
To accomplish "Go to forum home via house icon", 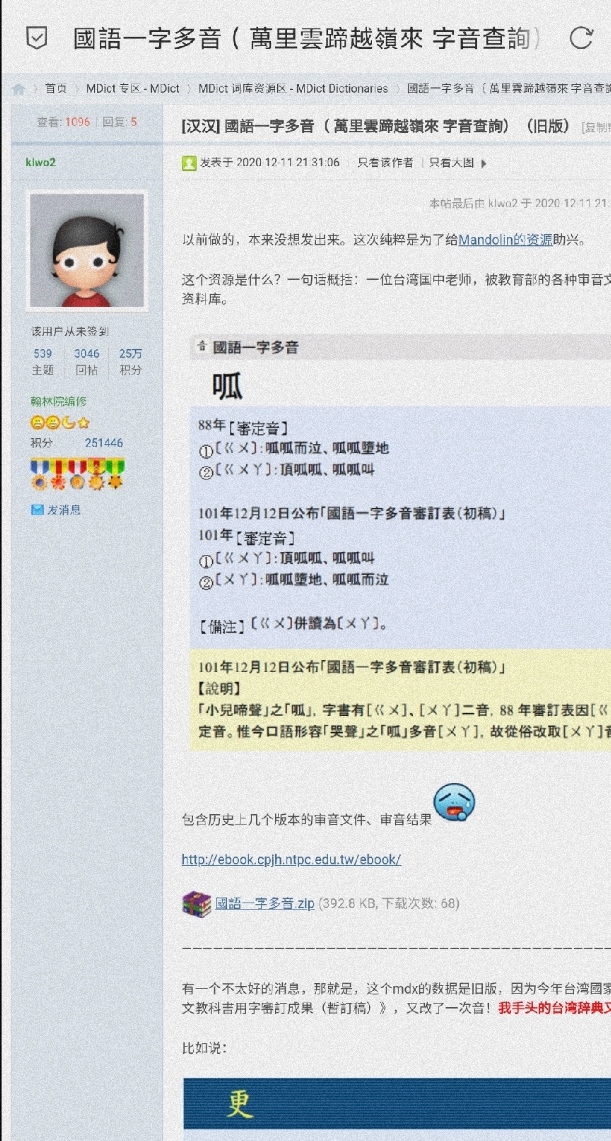I will point(18,89).
